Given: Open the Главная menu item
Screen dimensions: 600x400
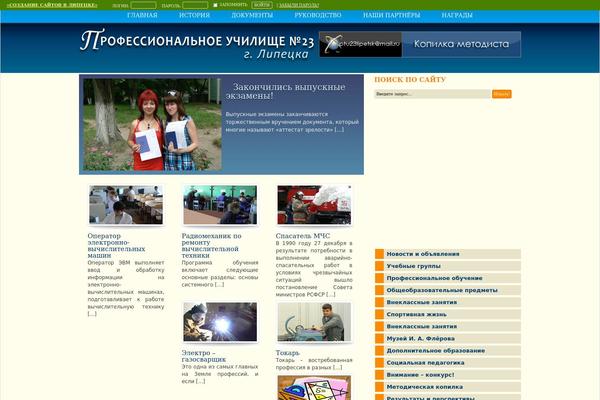Looking at the screenshot, I should 142,15.
